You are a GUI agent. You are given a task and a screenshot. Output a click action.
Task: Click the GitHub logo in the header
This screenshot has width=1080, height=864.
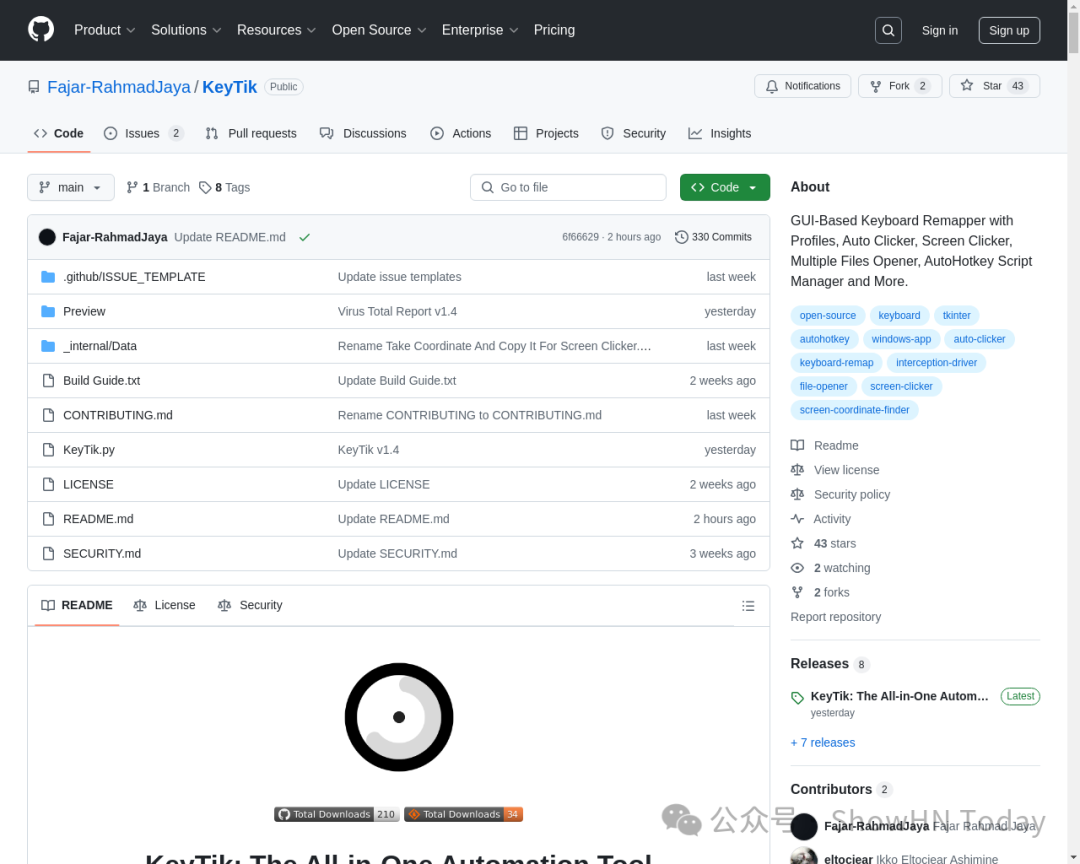40,30
